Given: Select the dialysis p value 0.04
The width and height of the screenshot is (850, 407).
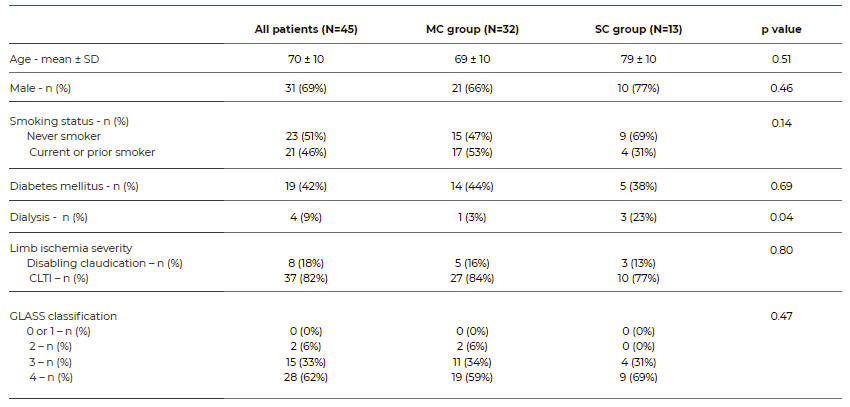Looking at the screenshot, I should click(782, 217).
